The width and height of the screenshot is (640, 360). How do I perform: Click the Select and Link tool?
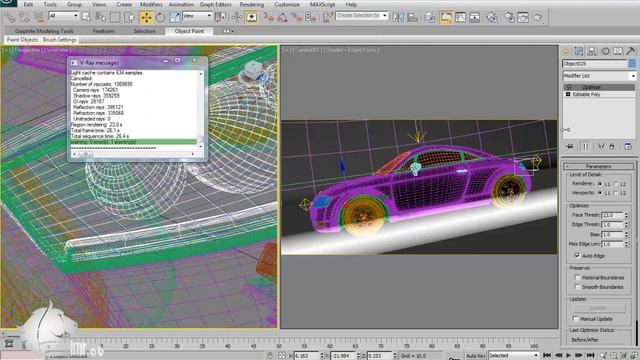pyautogui.click(x=10, y=17)
